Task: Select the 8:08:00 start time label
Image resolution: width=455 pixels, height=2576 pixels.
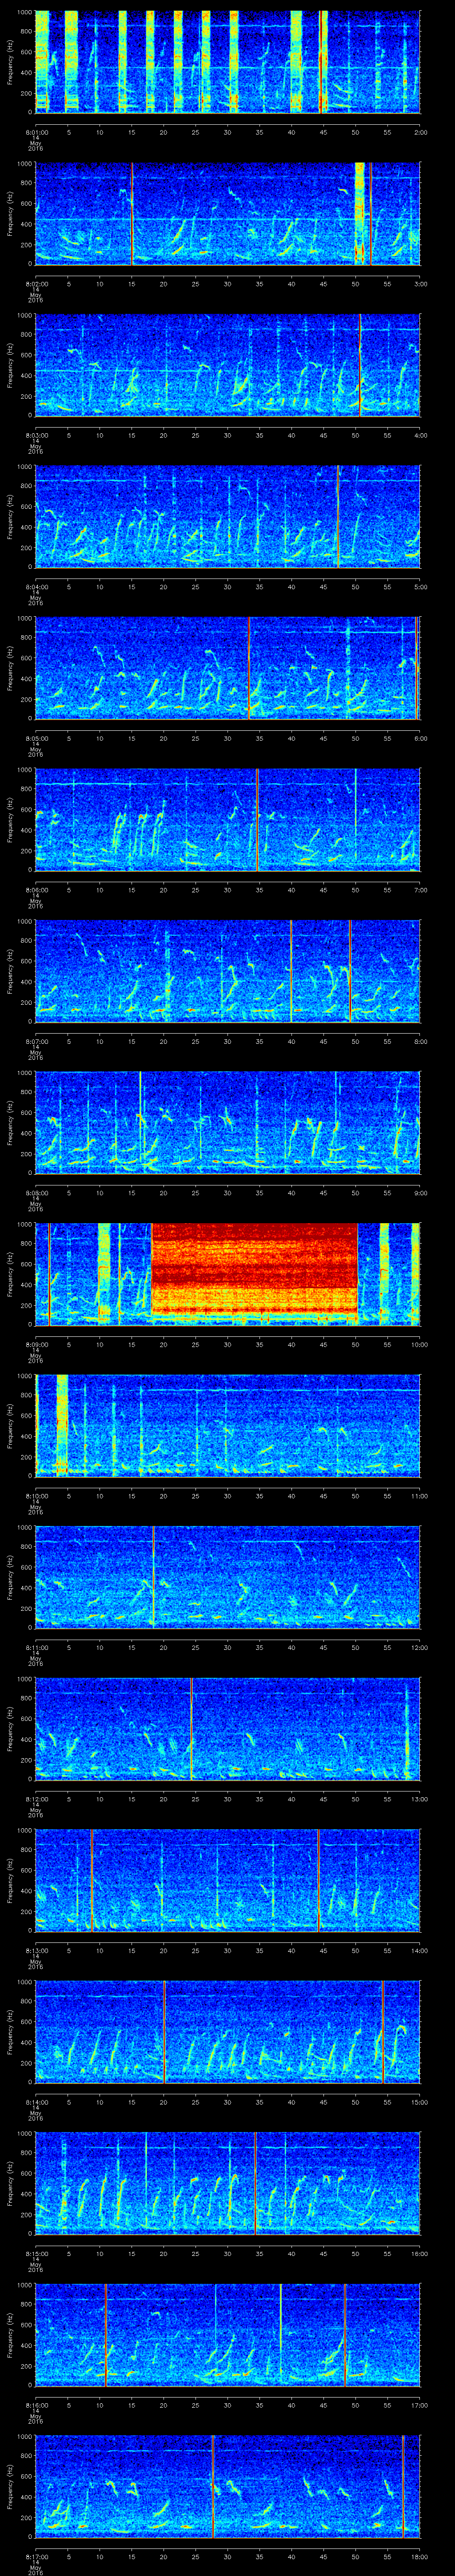Action: coord(36,1193)
